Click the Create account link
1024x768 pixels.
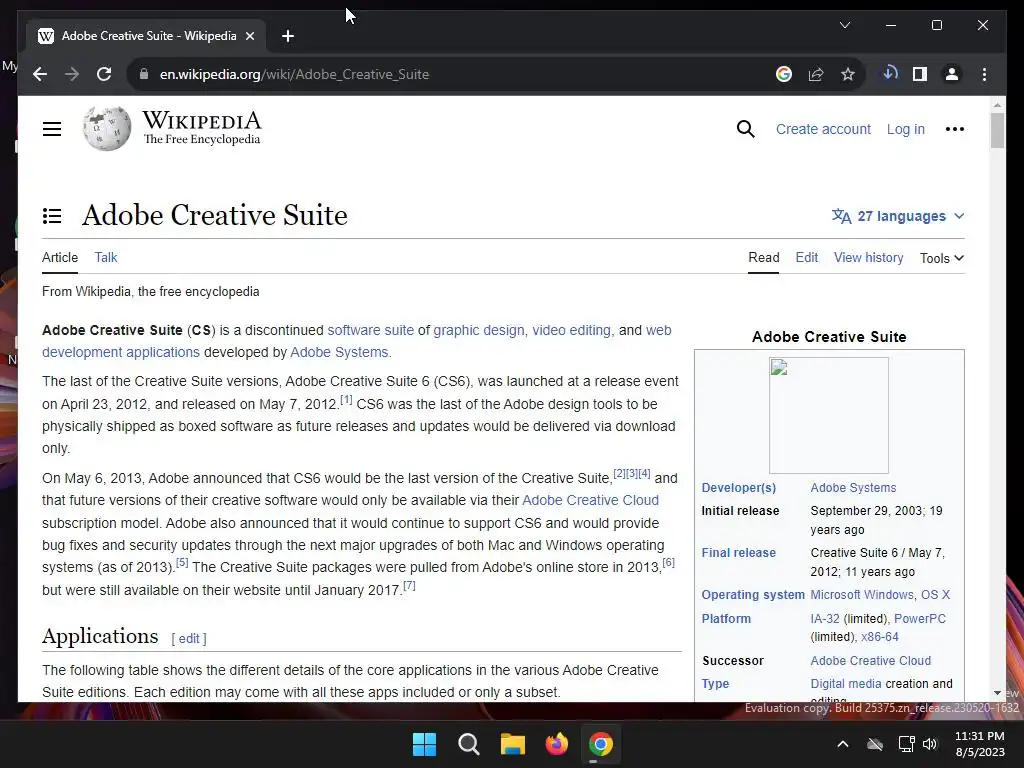(823, 129)
